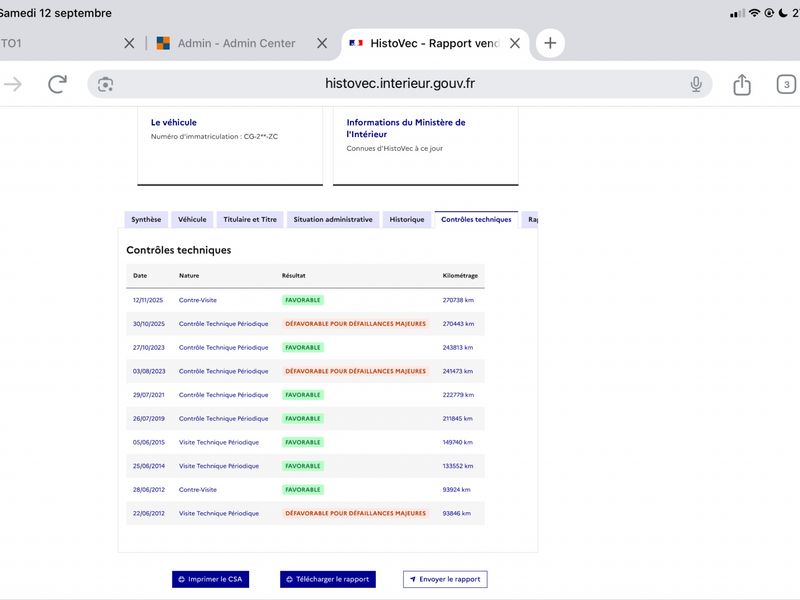Tap the microphone dictation icon
Viewport: 800px width, 600px height.
(x=696, y=84)
